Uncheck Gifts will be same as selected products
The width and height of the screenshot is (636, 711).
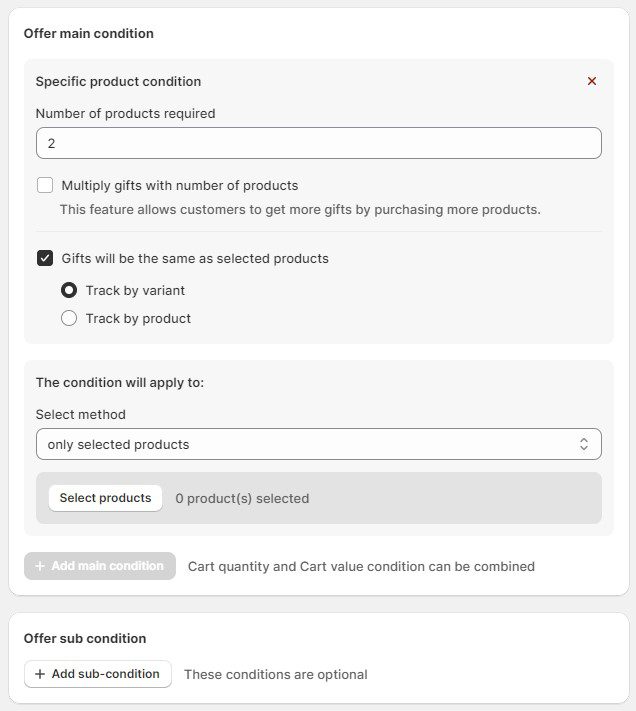45,258
